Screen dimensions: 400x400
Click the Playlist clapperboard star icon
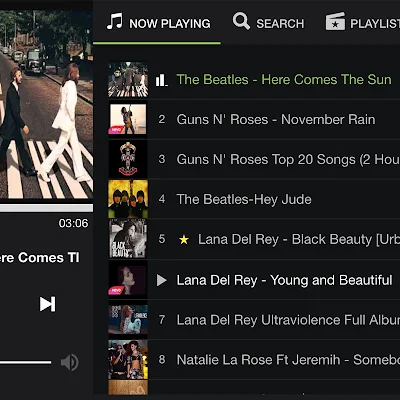335,22
